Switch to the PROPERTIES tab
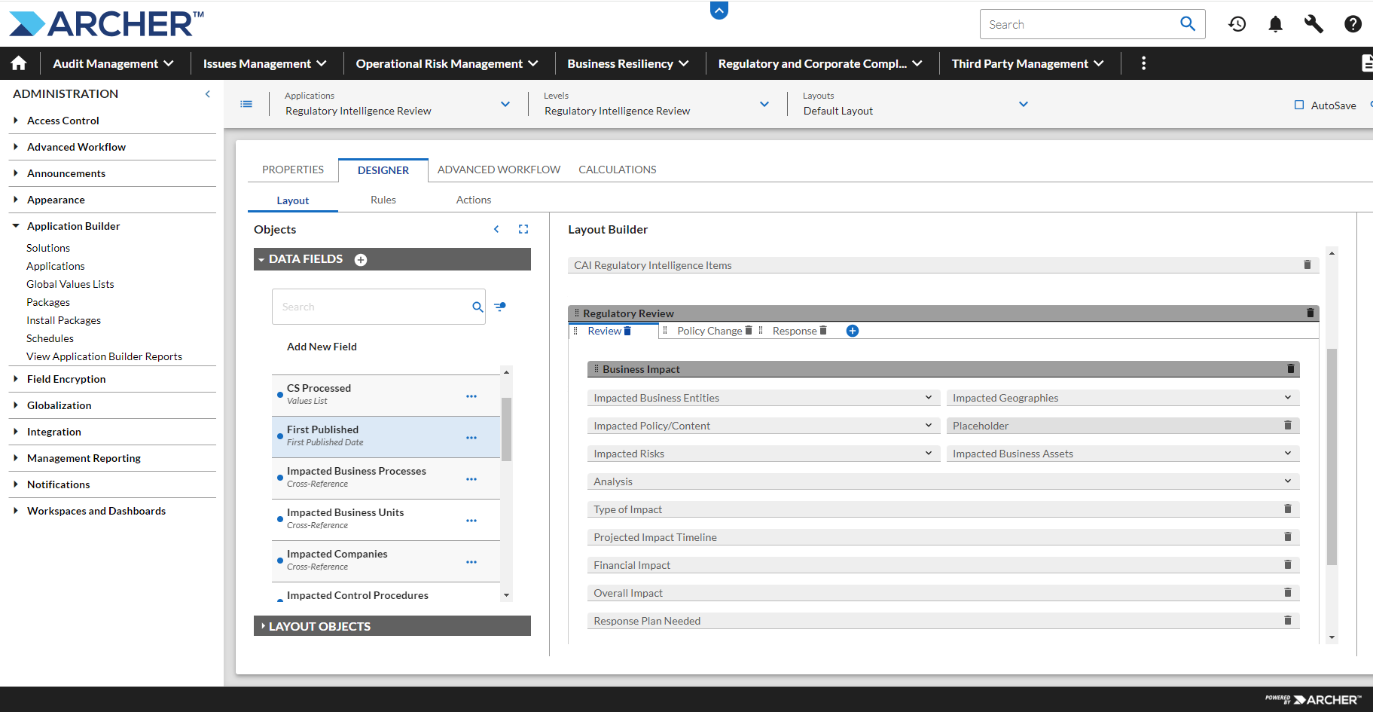 coord(293,169)
